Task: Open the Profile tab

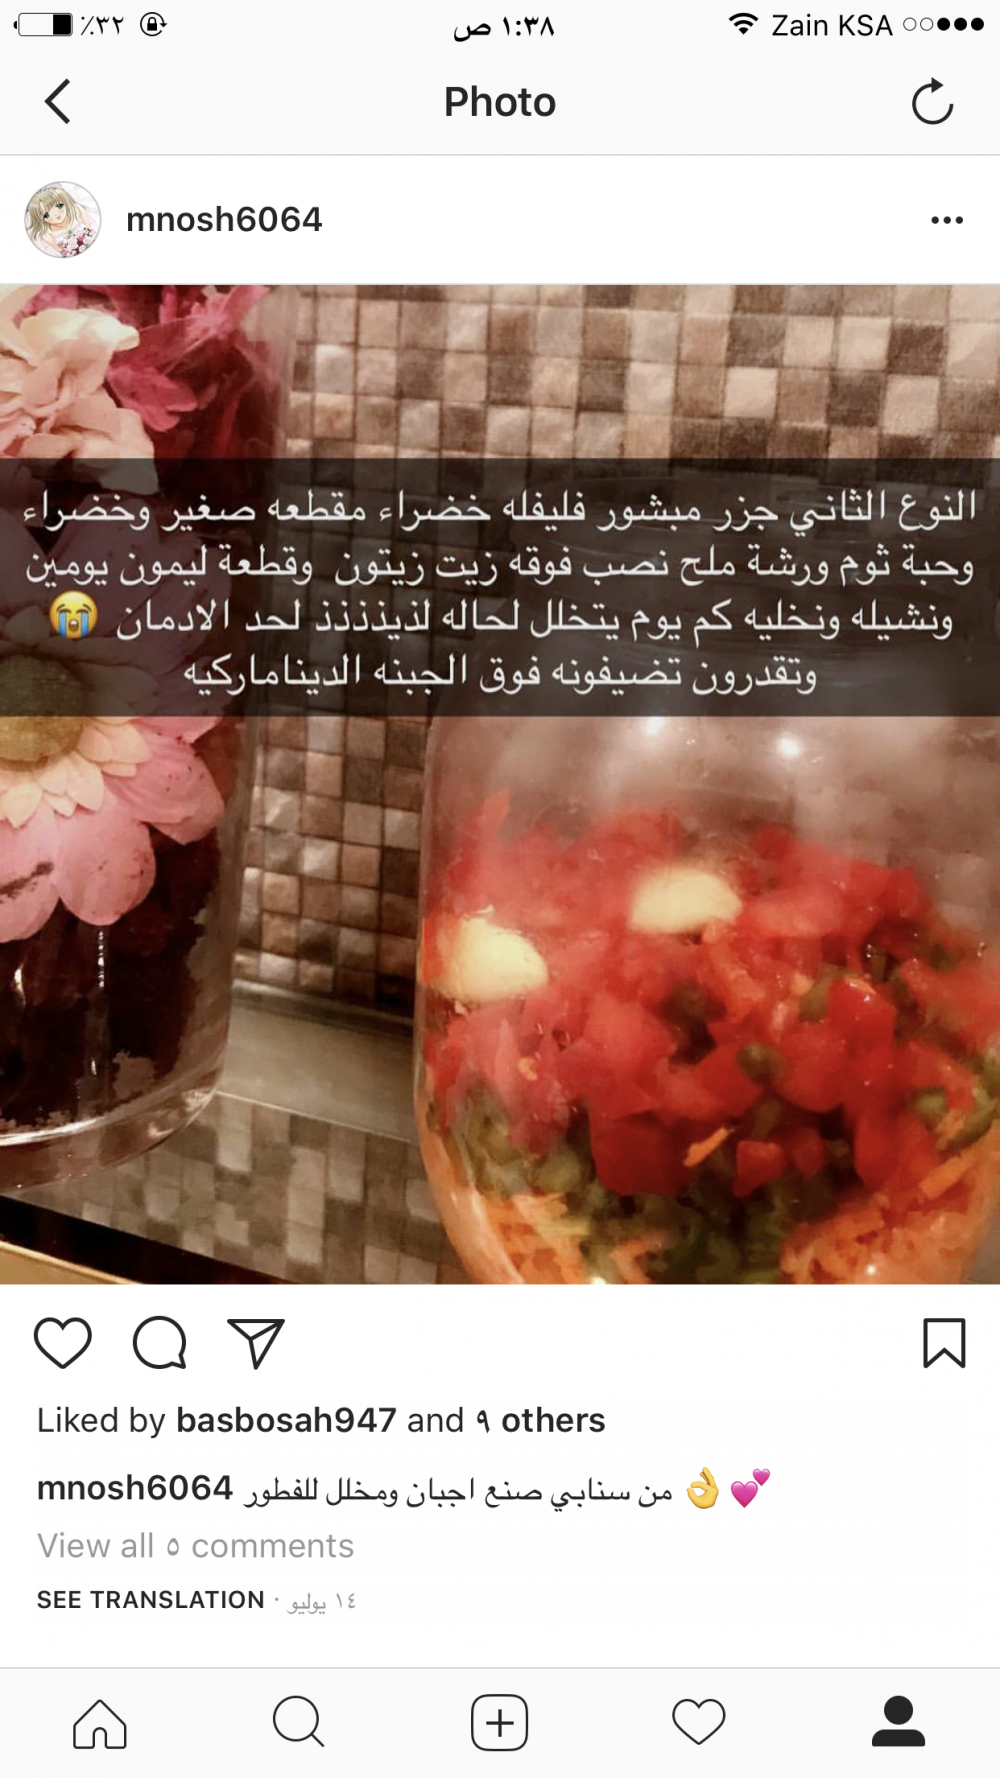Action: click(x=898, y=1723)
